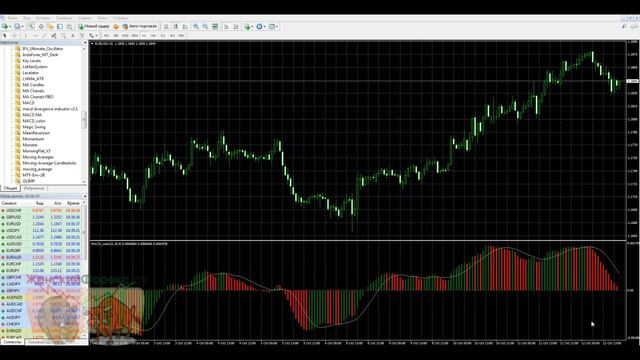The width and height of the screenshot is (640, 360).
Task: Select USDCAD row in Market Watch
Action: pos(41,237)
